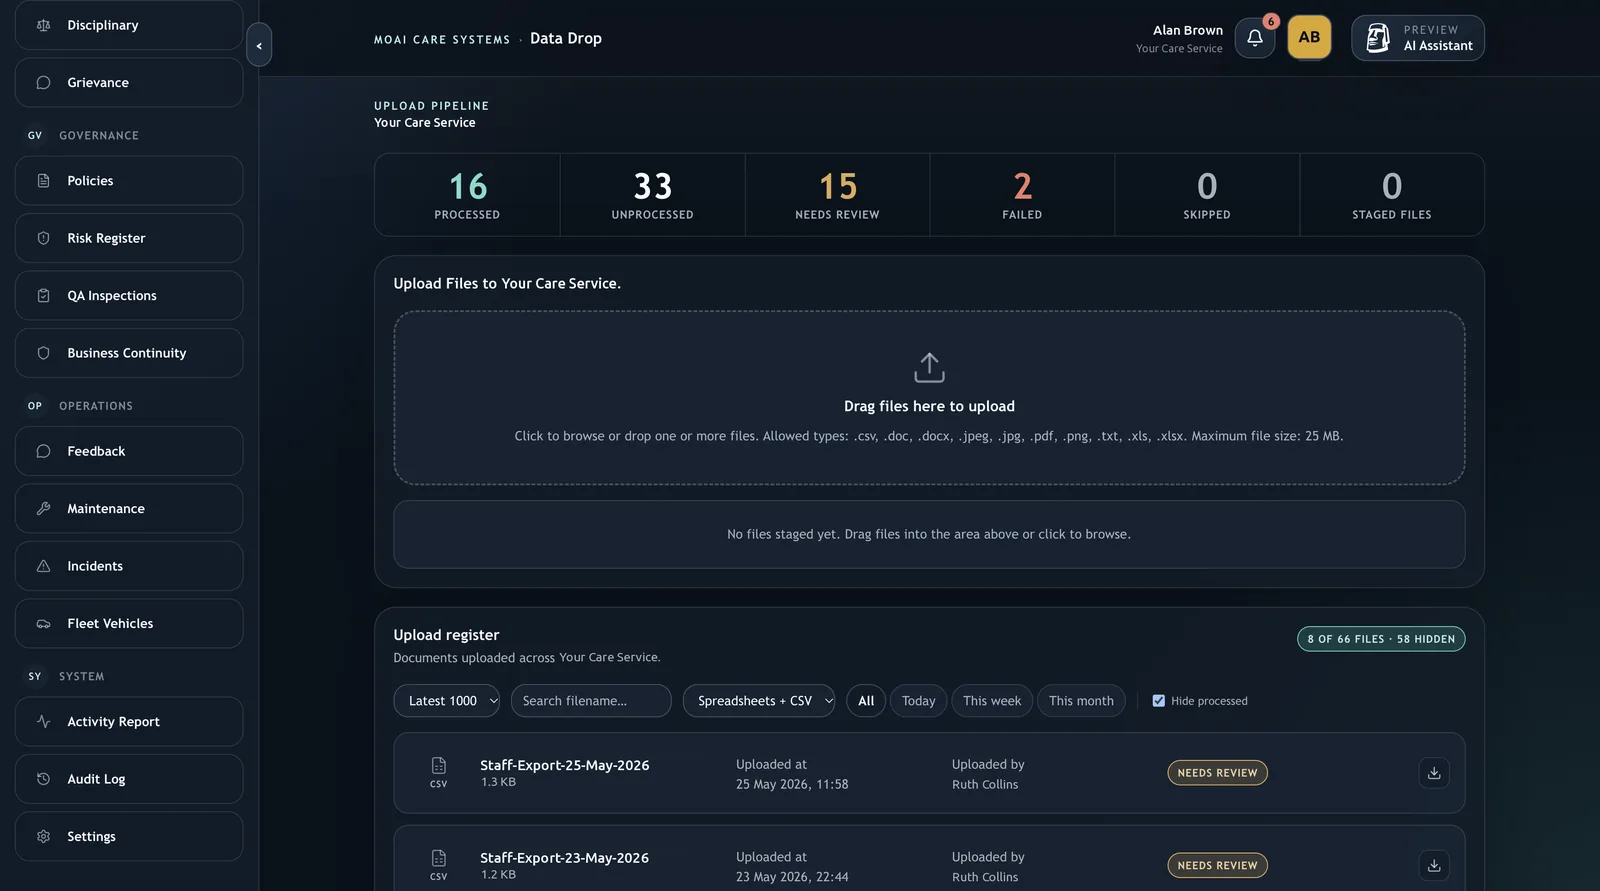This screenshot has height=891, width=1600.
Task: Click the Activity Report pulse icon
Action: pyautogui.click(x=43, y=722)
